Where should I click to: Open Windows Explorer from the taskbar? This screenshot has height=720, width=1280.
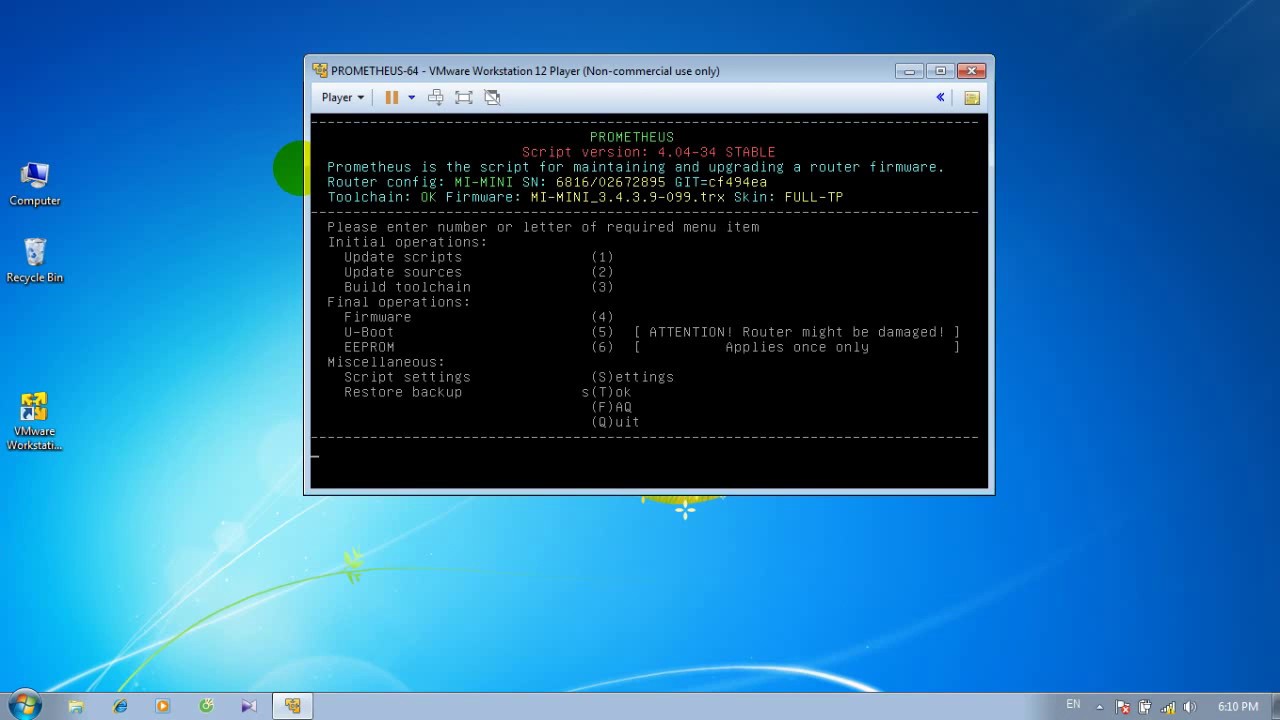76,706
